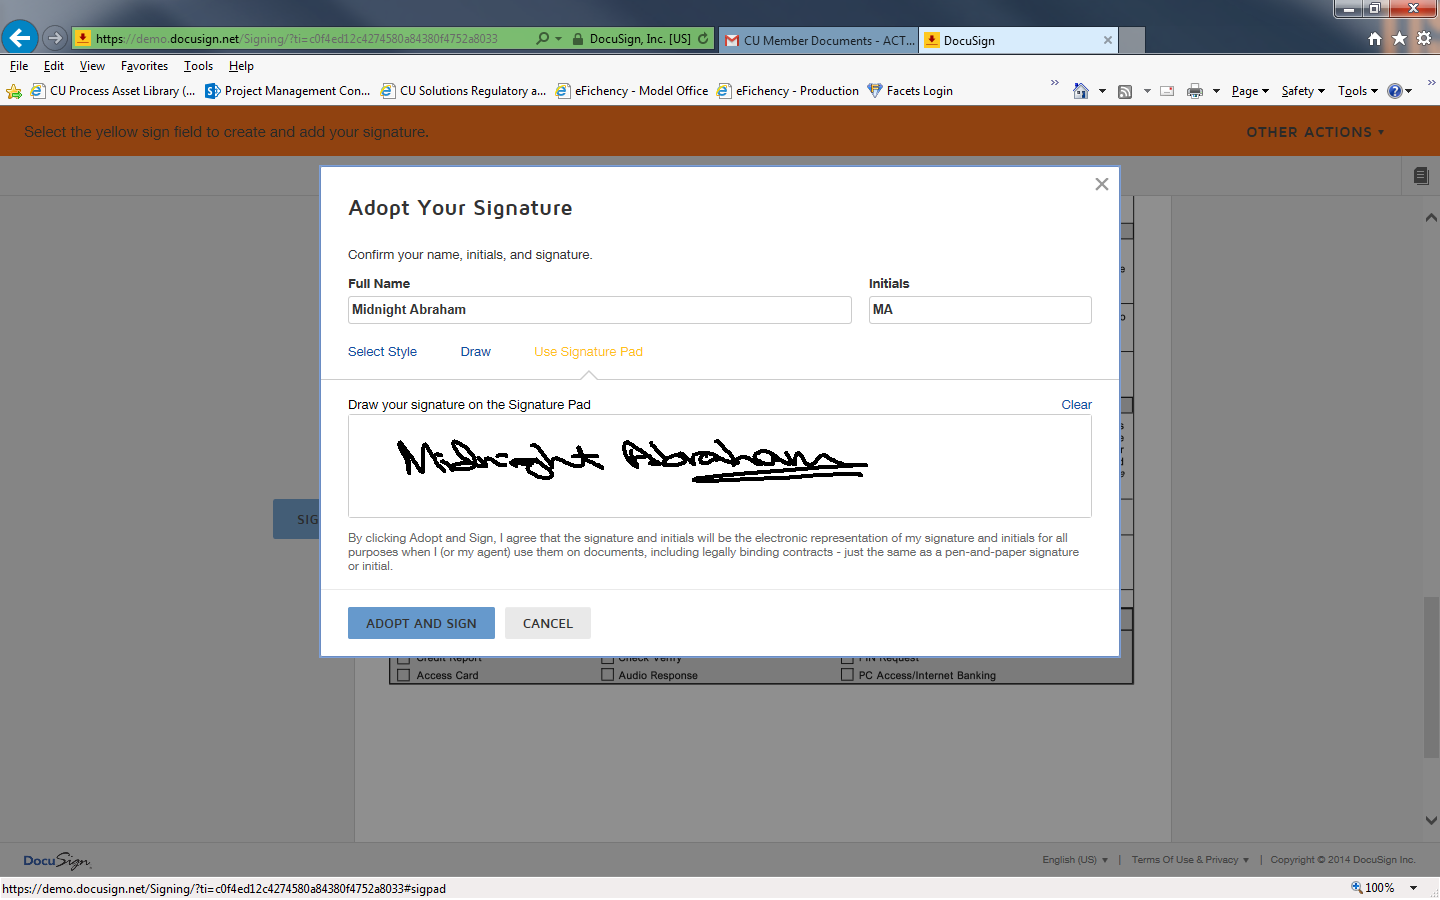
Task: Expand the OTHER ACTIONS dropdown
Action: coord(1315,132)
